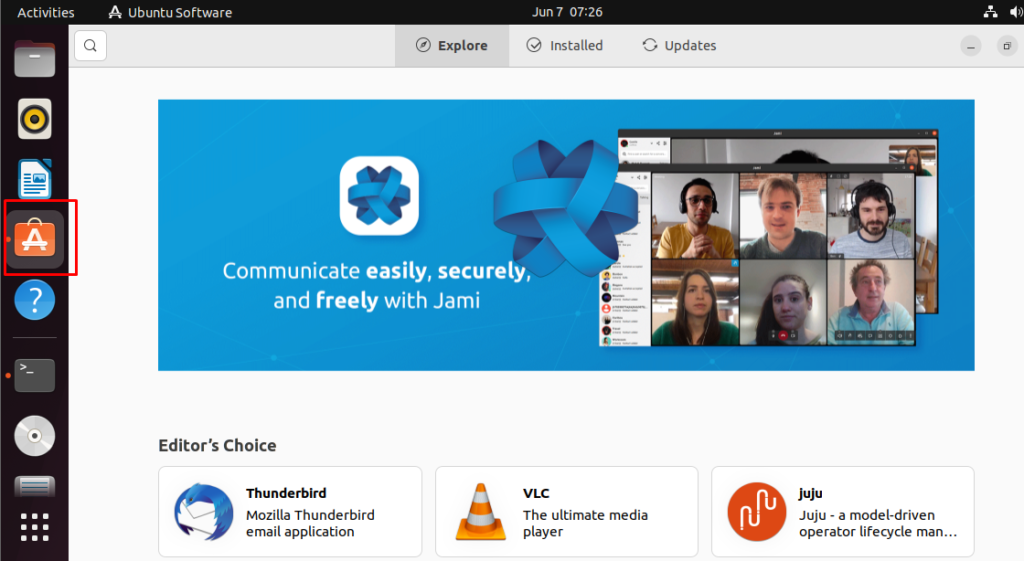1024x561 pixels.
Task: Open the search button in Ubuntu Software
Action: 90,46
